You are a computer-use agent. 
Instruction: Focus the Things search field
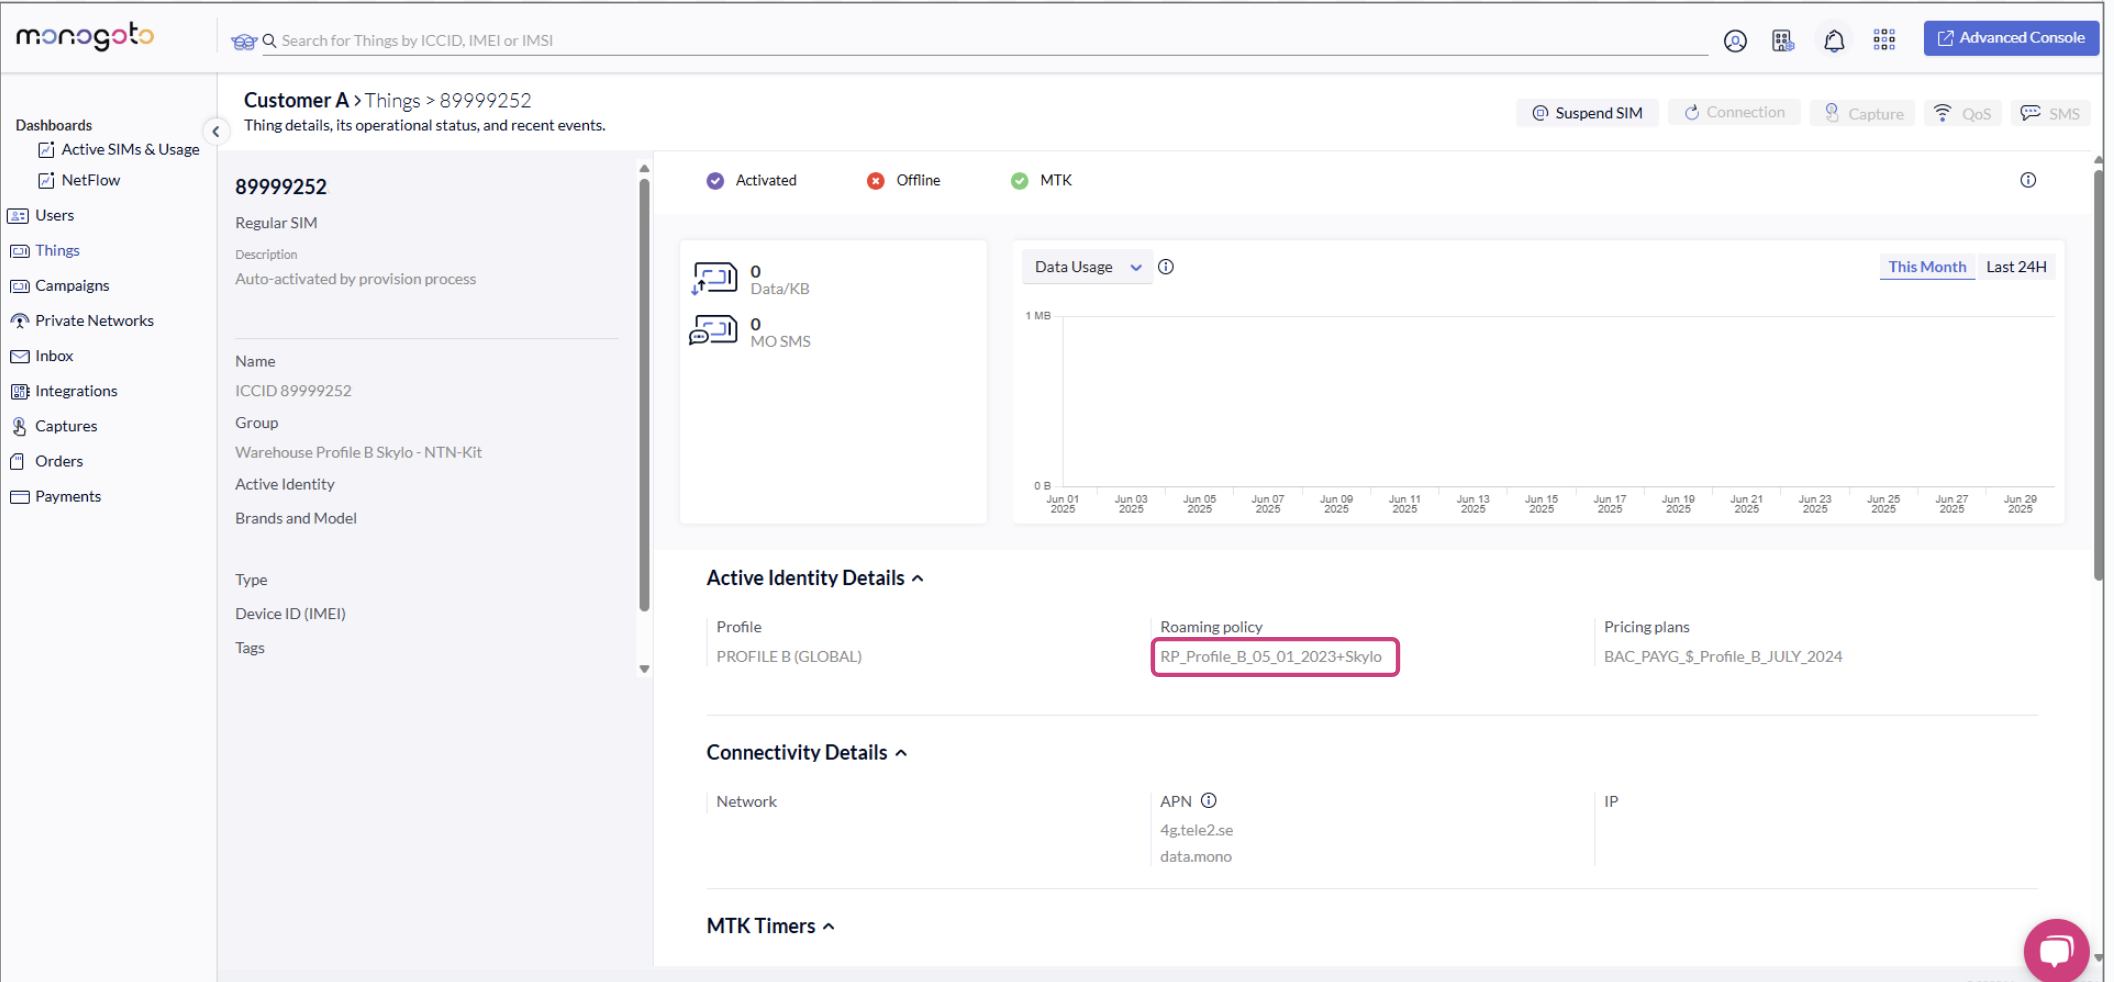tap(990, 41)
